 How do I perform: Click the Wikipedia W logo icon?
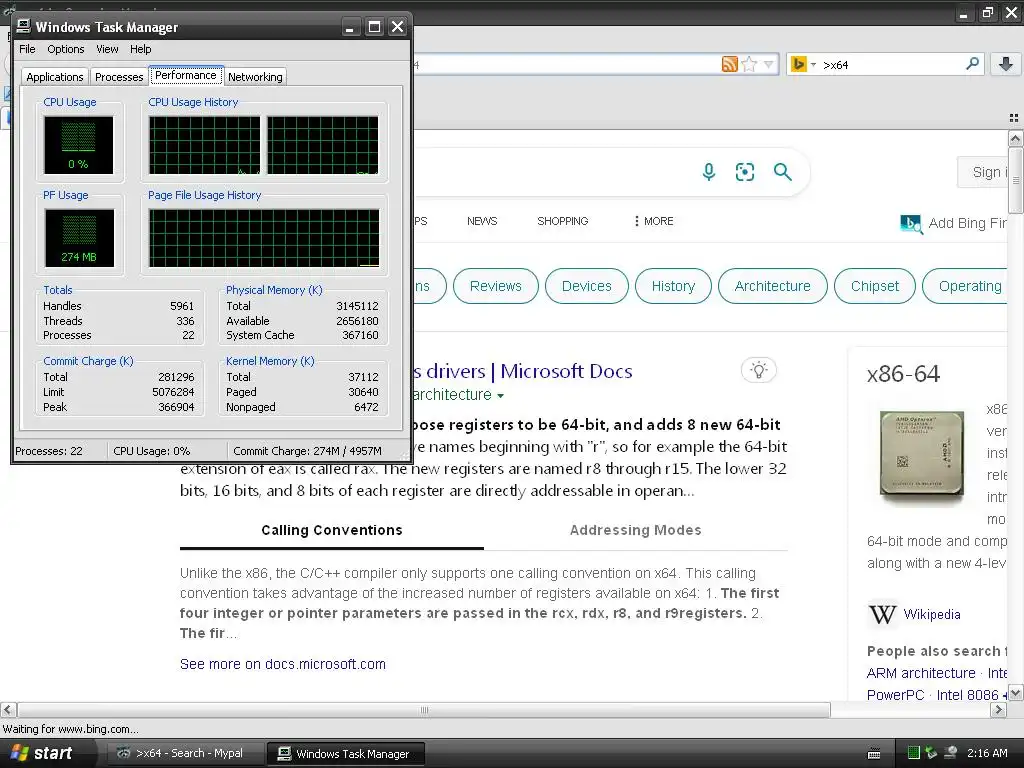click(882, 615)
